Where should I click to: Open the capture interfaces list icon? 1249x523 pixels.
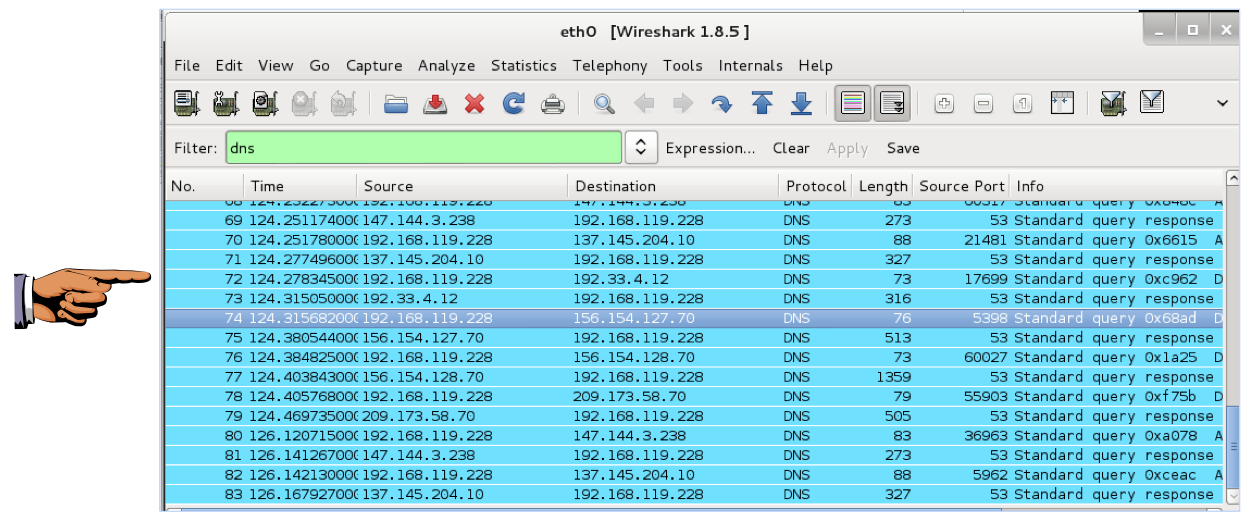pyautogui.click(x=187, y=103)
